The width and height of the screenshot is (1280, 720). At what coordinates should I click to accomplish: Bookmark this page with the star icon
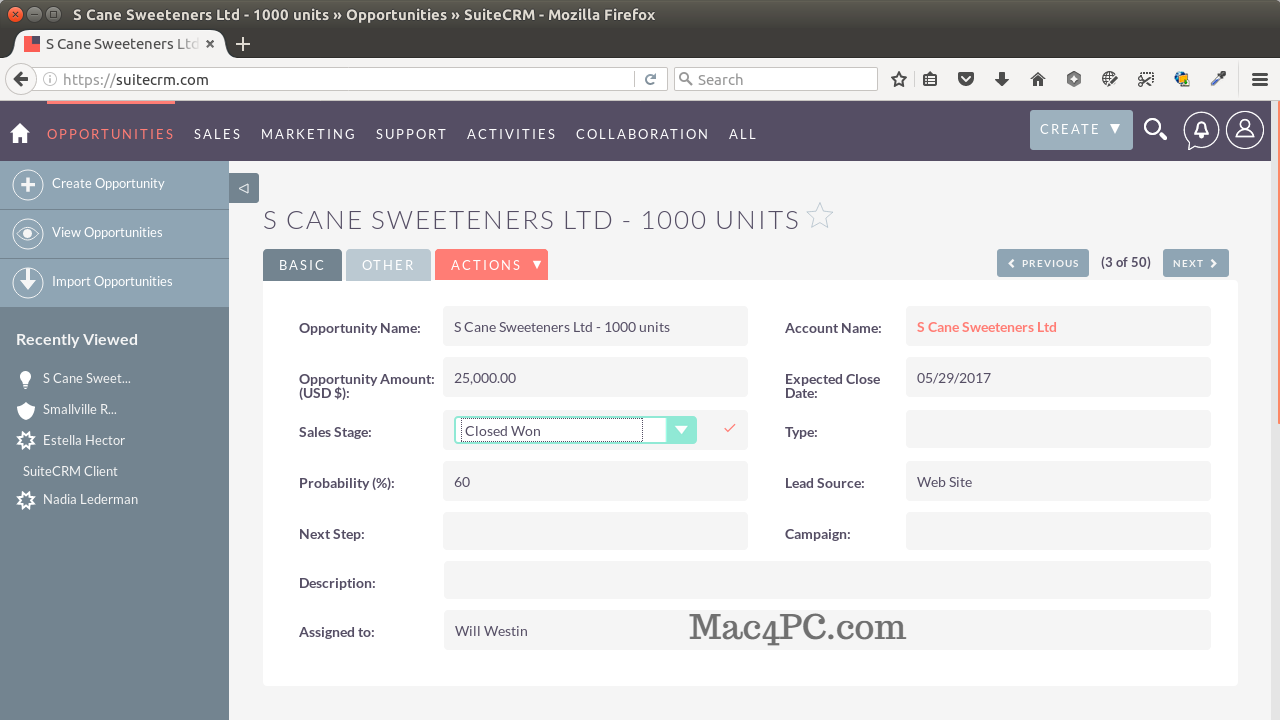pos(899,79)
